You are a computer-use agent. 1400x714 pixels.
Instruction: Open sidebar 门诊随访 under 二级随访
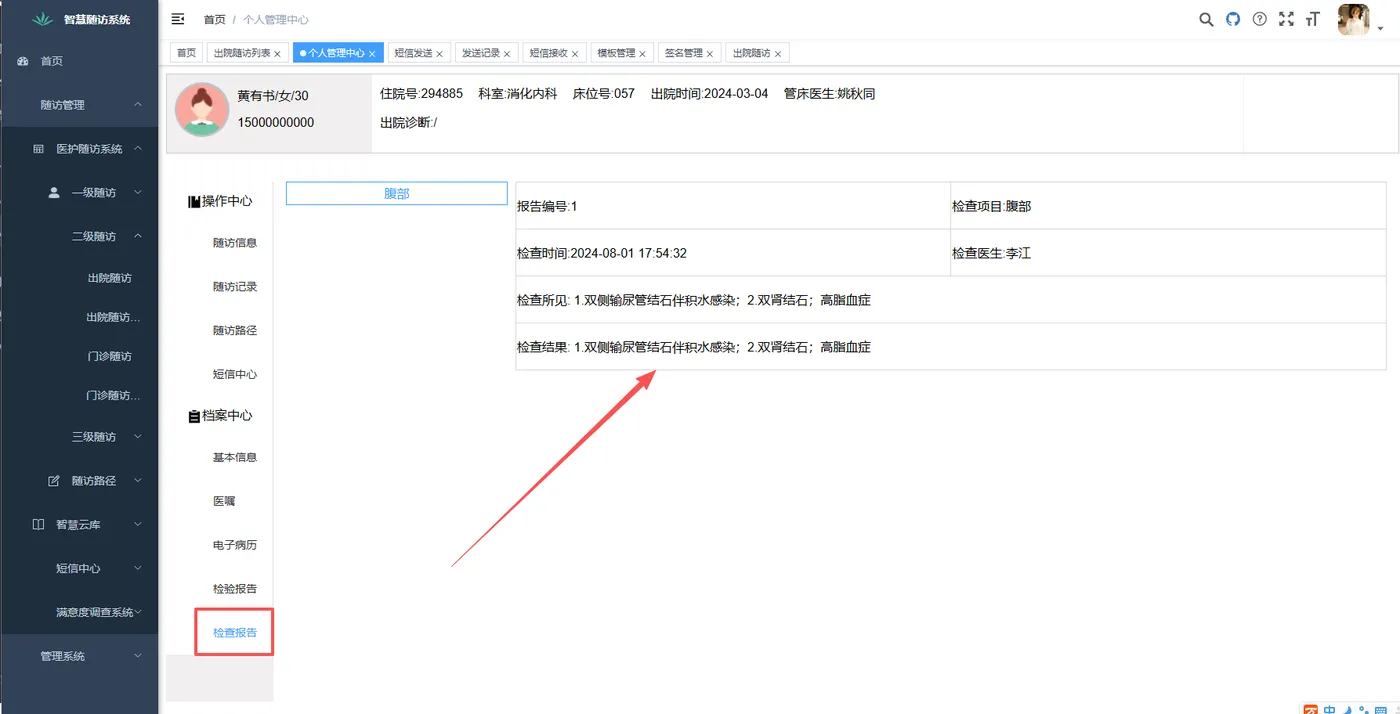[110, 356]
